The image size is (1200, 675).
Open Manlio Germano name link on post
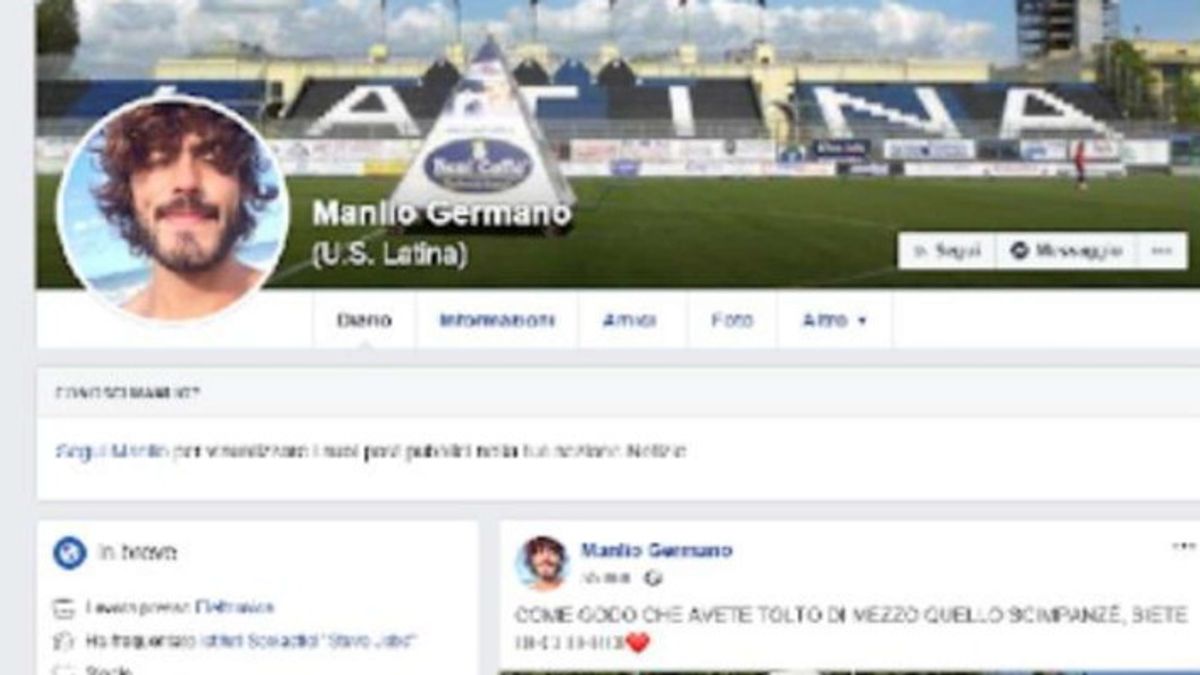[x=656, y=550]
